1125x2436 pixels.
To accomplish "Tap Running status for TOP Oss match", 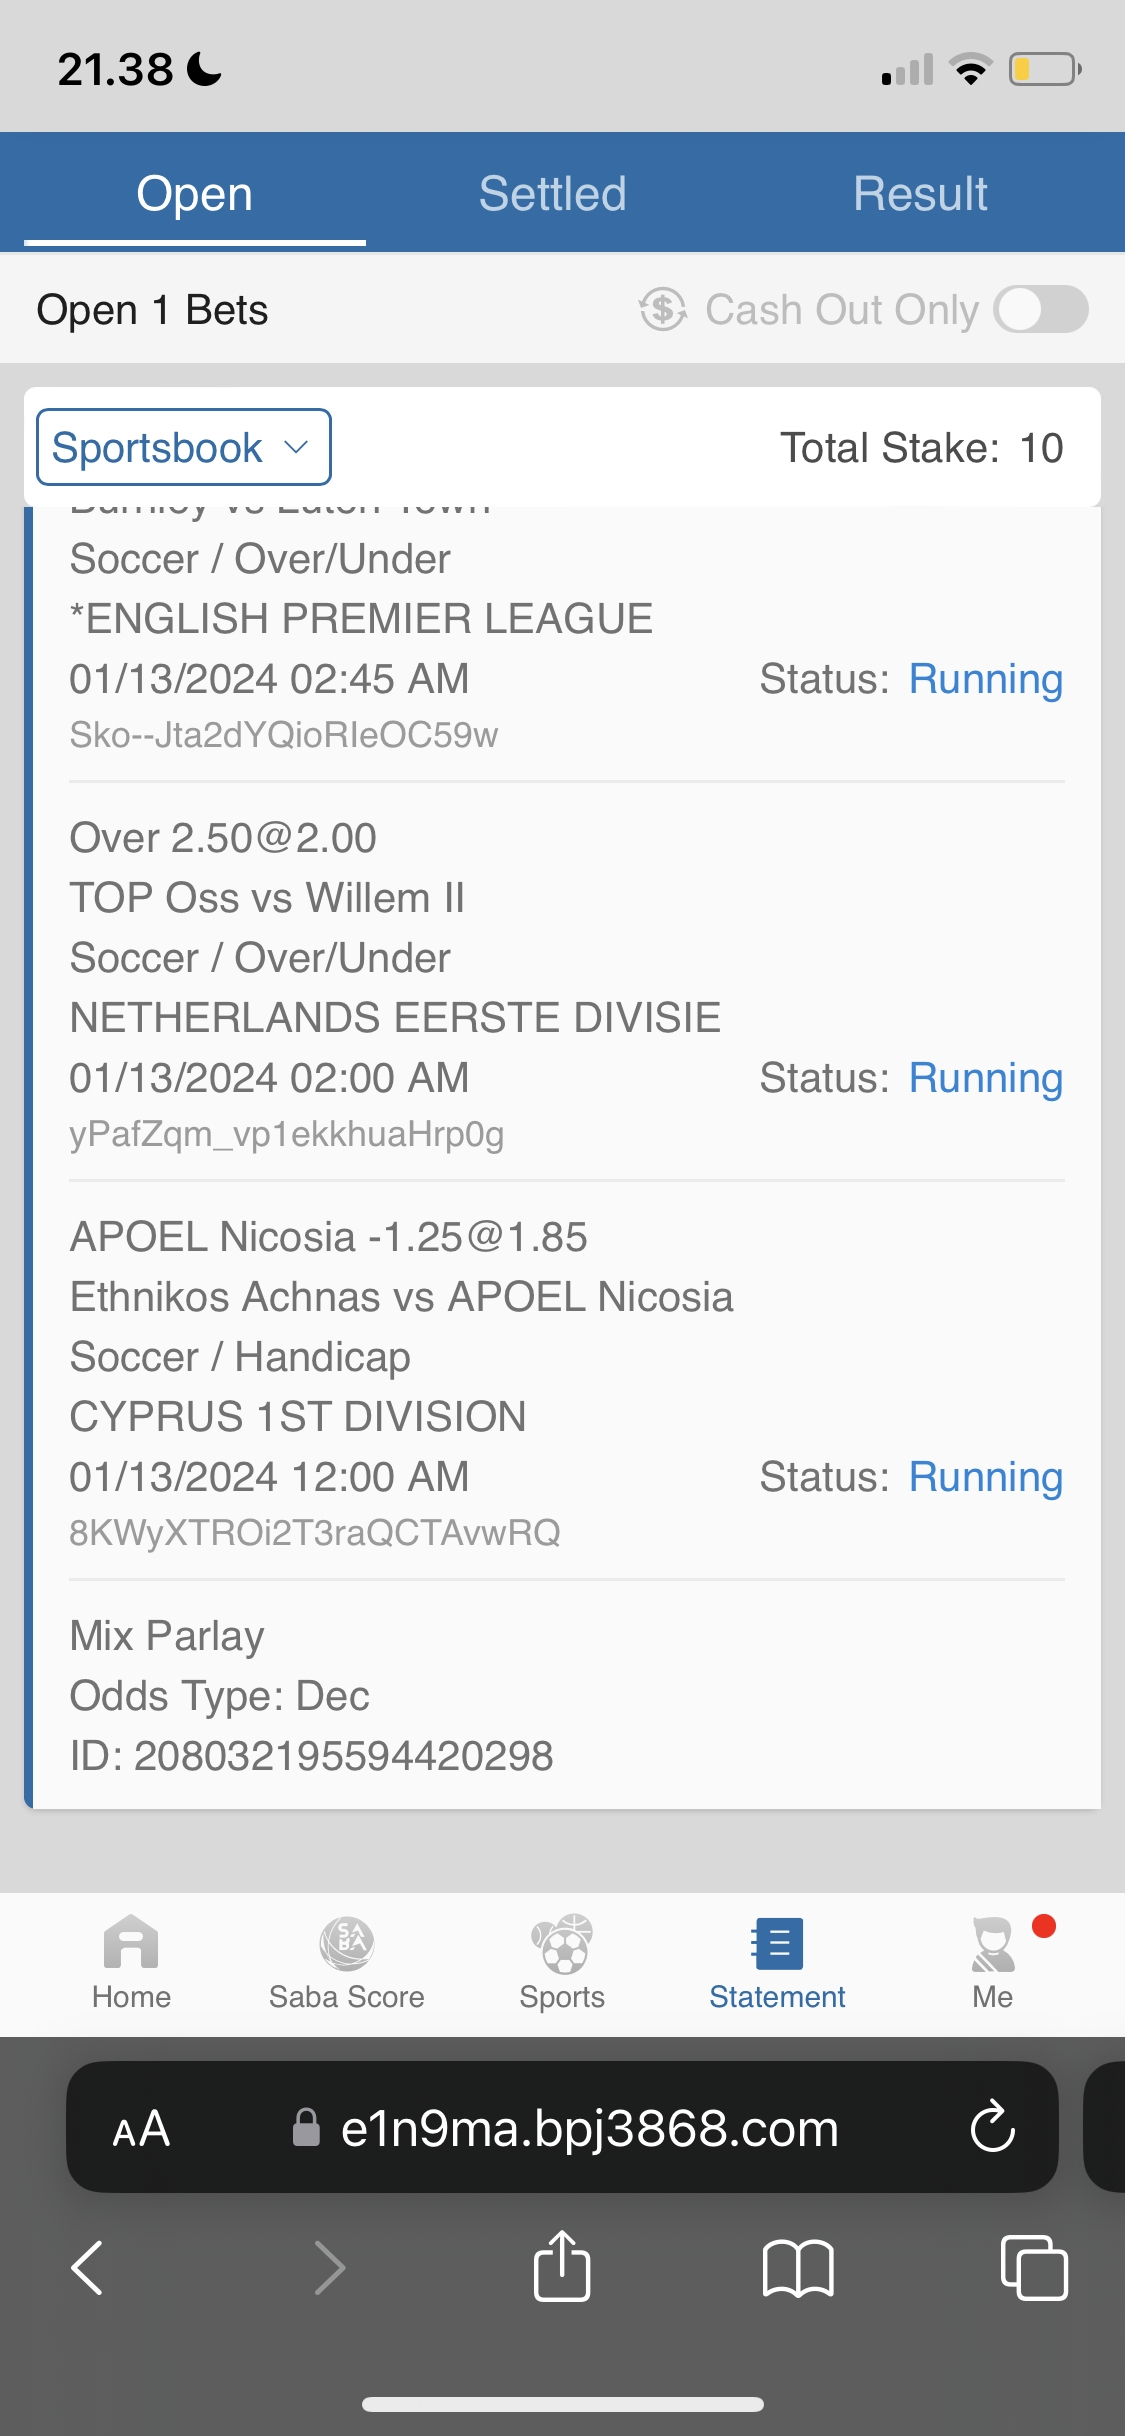I will pos(985,1078).
